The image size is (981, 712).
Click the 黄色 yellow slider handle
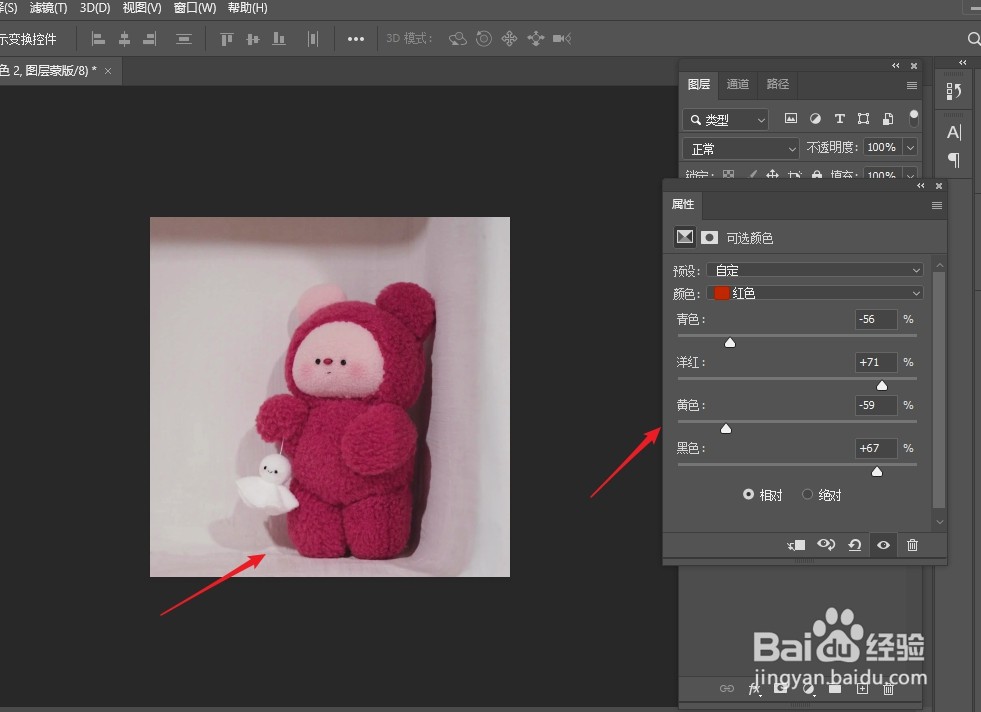coord(726,429)
